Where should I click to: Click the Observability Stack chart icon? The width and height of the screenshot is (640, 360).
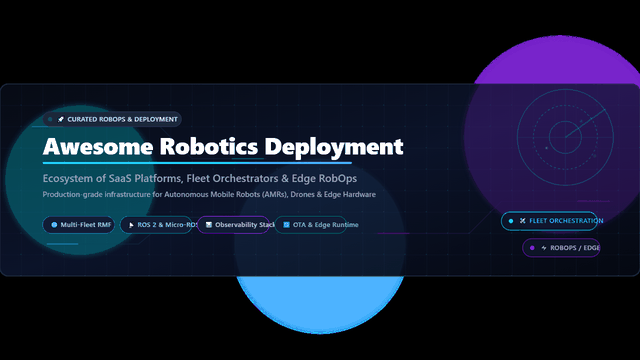coord(209,225)
